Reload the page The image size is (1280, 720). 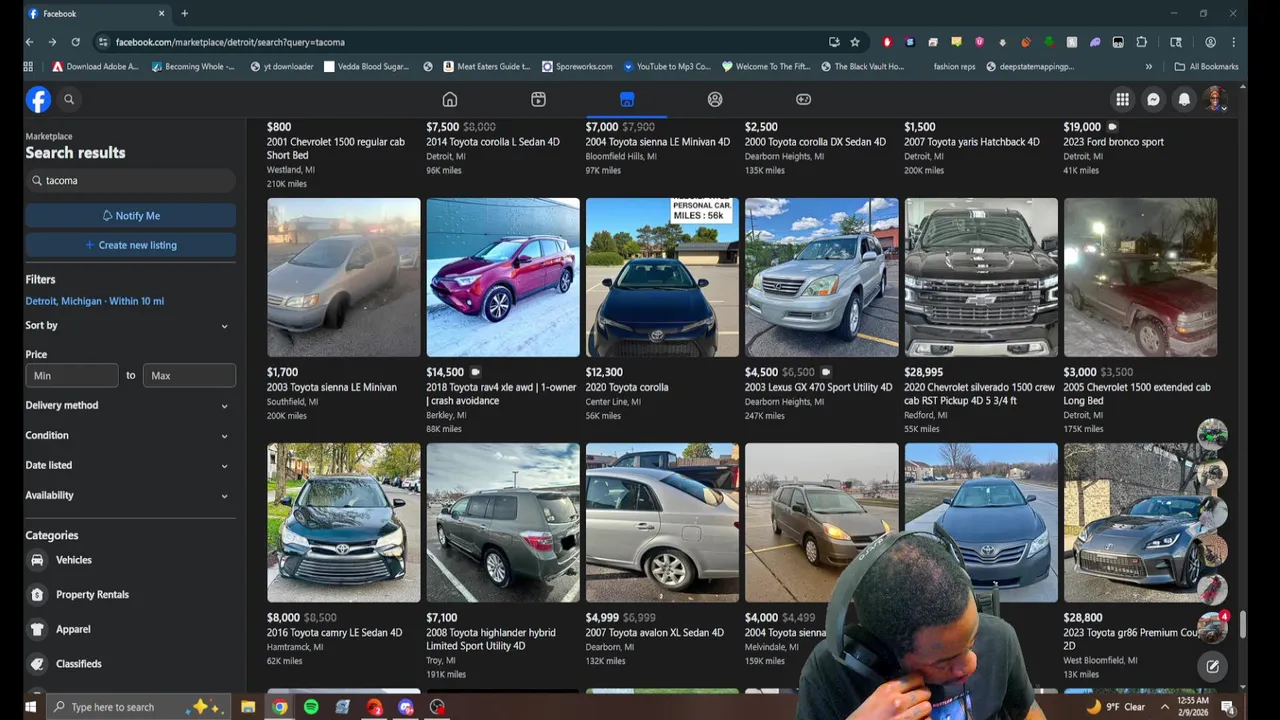click(x=75, y=42)
